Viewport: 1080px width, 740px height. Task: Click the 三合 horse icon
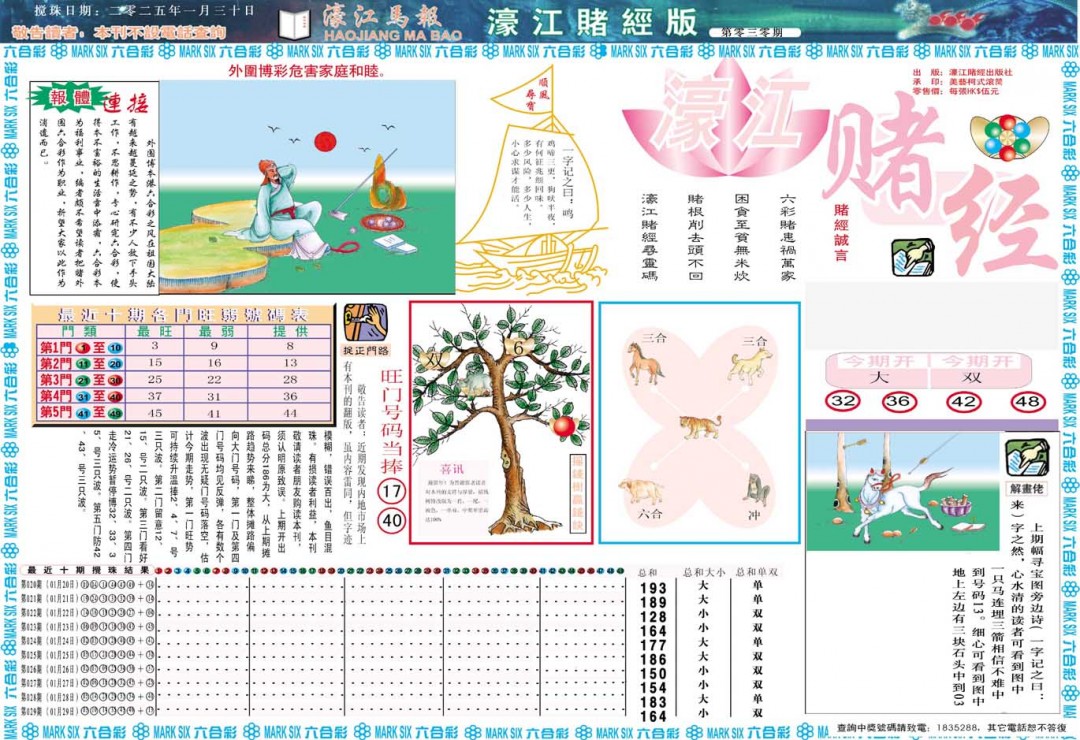point(645,364)
